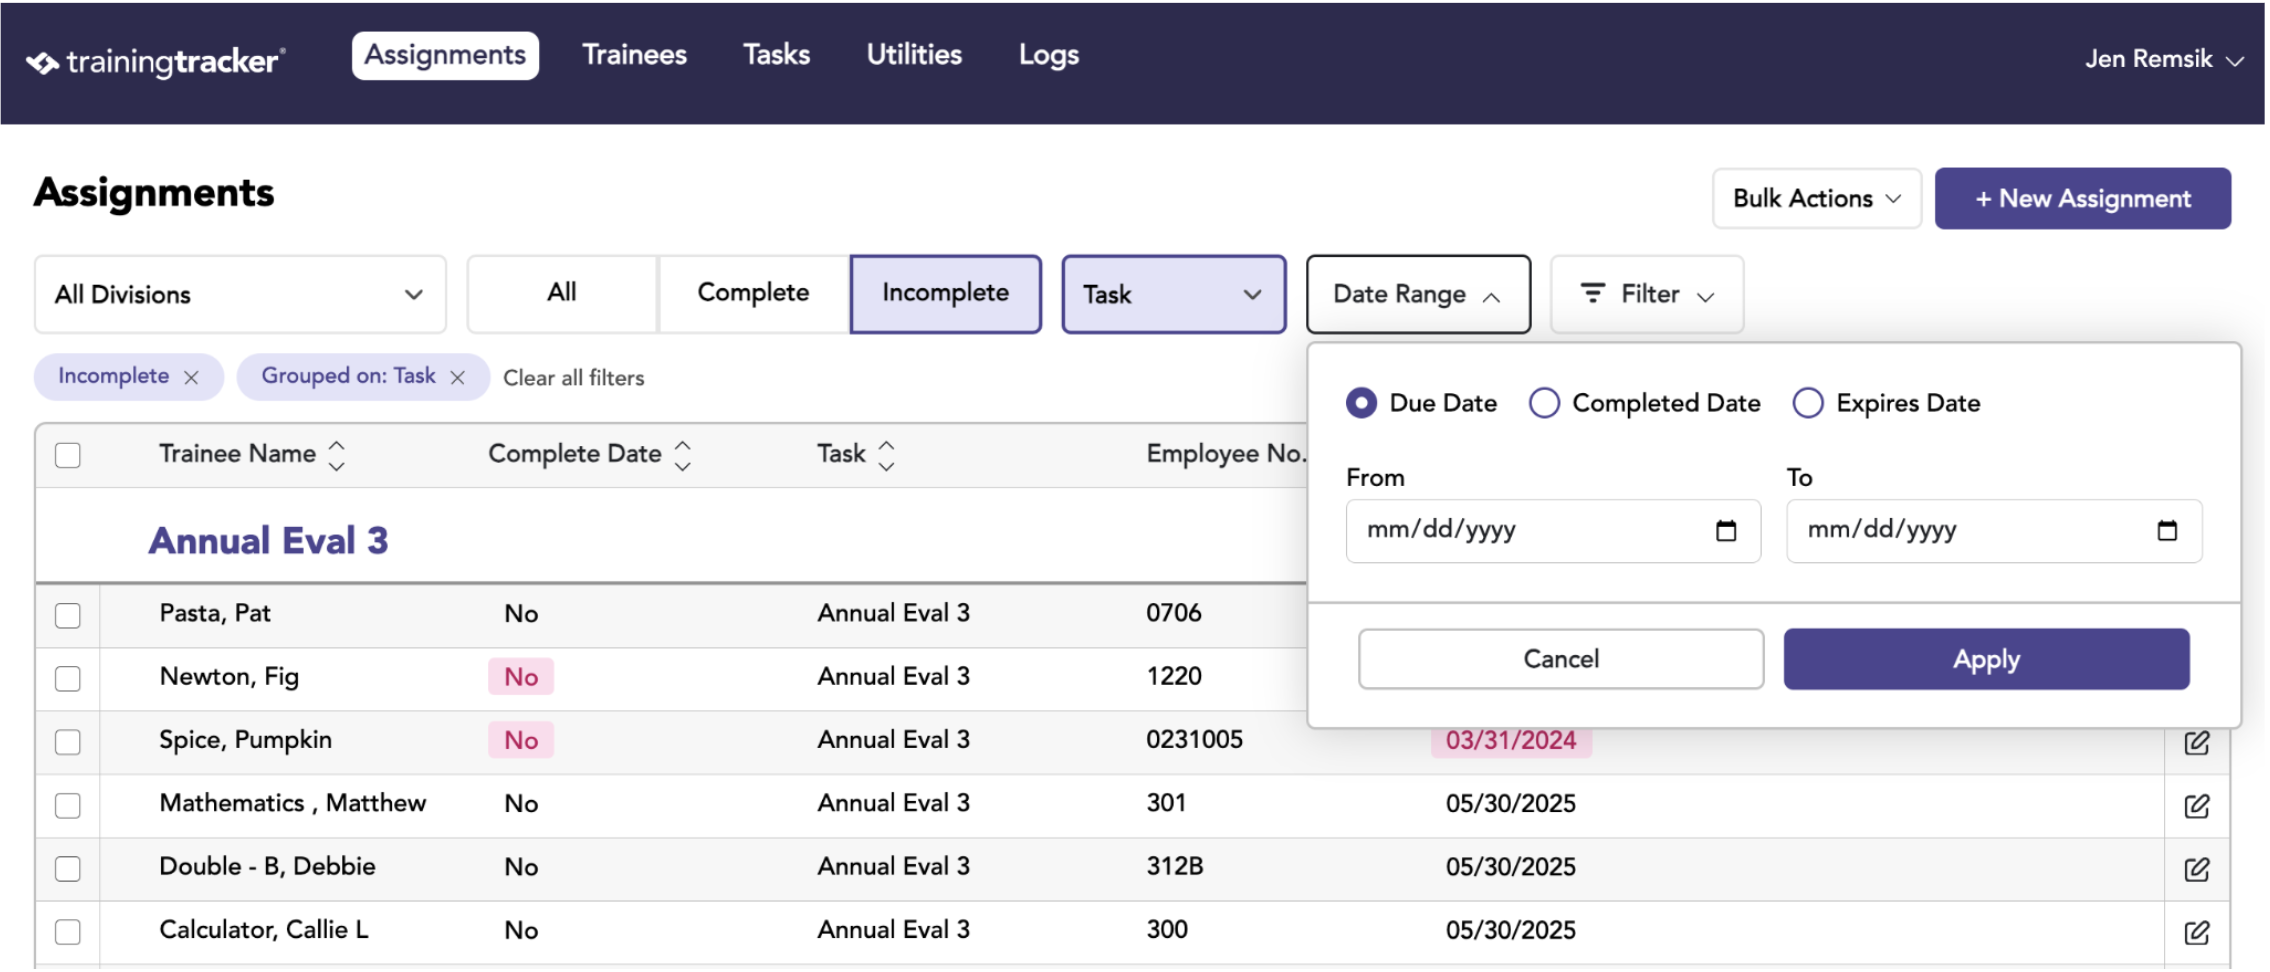Toggle the select-all checkbox in table header
Viewport: 2270px width, 972px height.
pos(68,455)
